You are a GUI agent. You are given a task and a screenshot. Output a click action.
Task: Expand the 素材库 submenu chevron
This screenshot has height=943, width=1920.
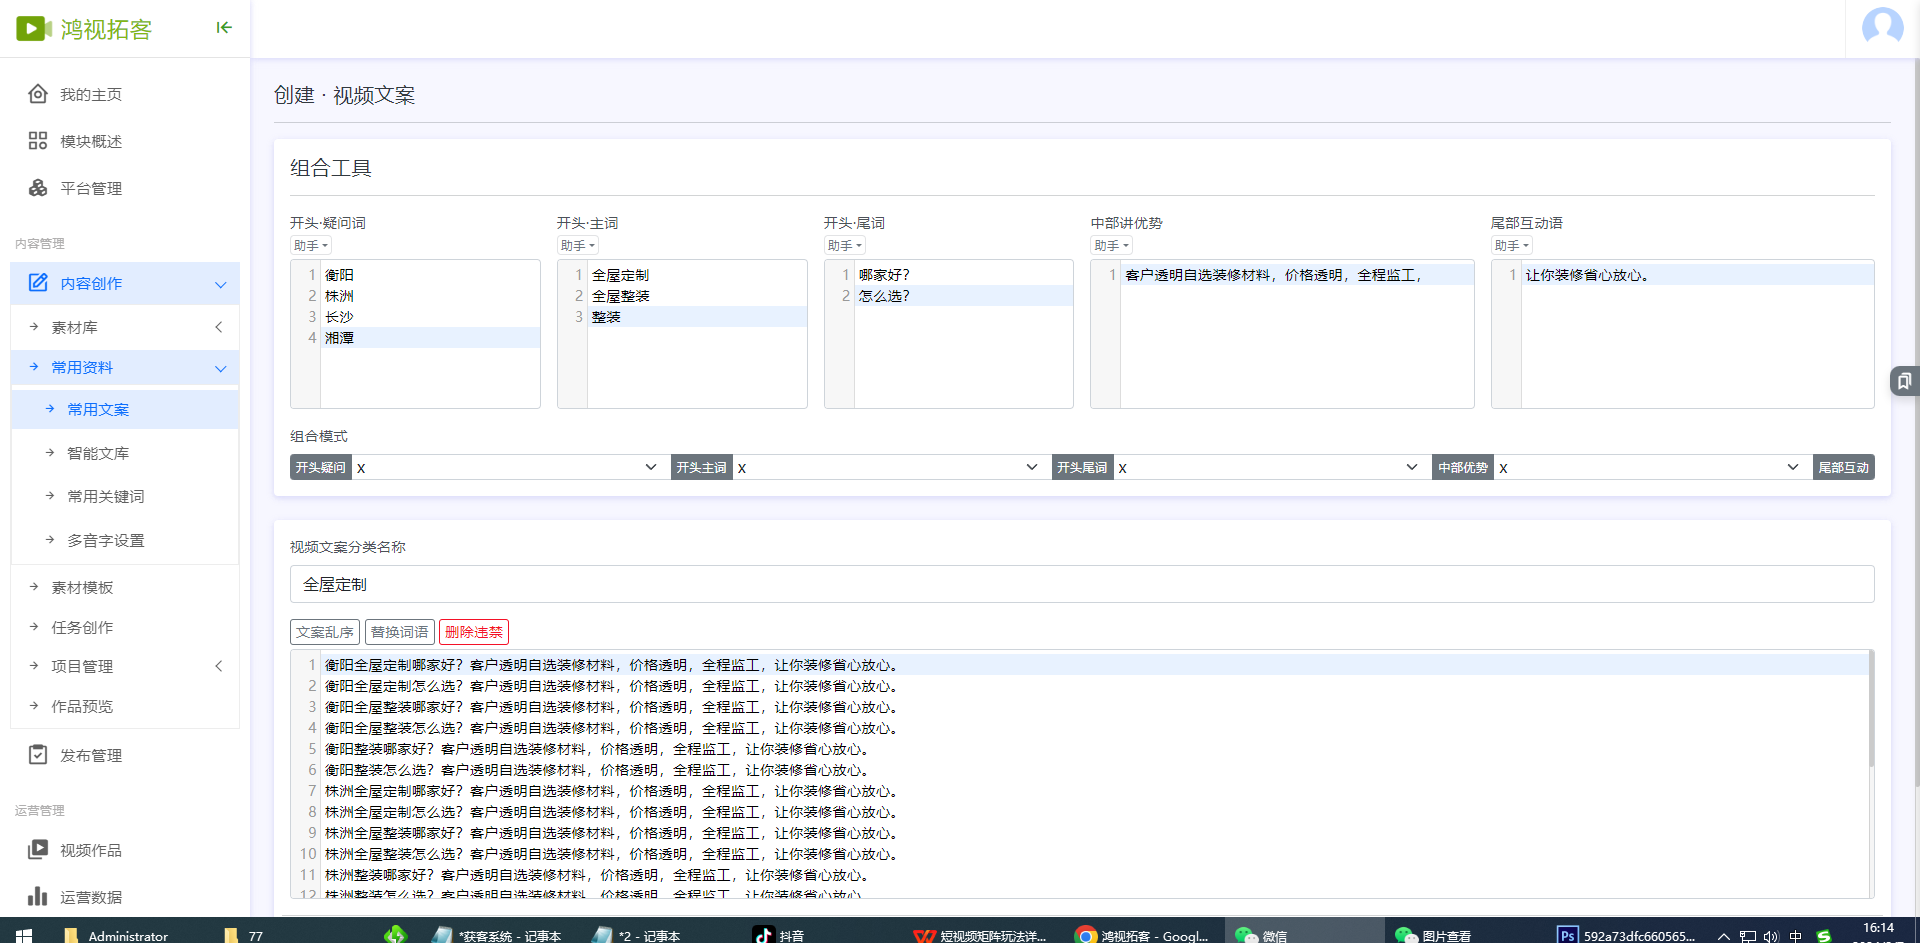coord(219,327)
